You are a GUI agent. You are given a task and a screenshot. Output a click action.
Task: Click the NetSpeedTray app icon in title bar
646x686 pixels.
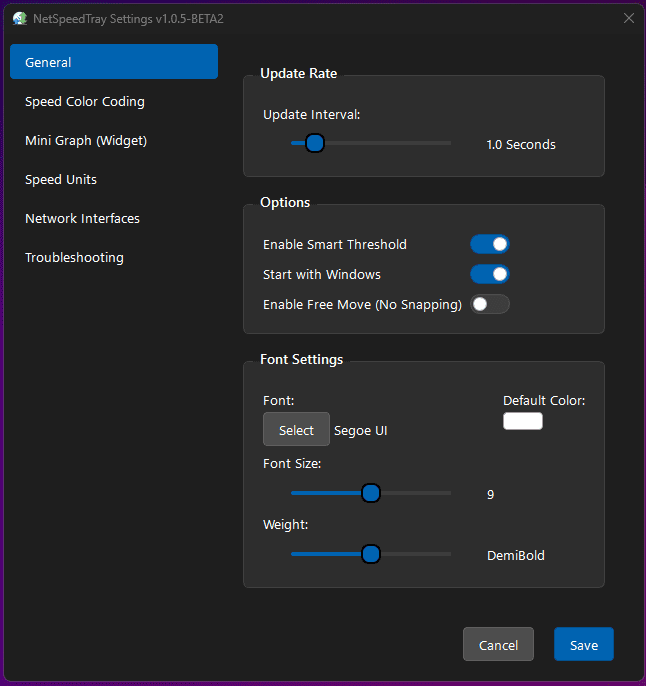click(x=19, y=18)
